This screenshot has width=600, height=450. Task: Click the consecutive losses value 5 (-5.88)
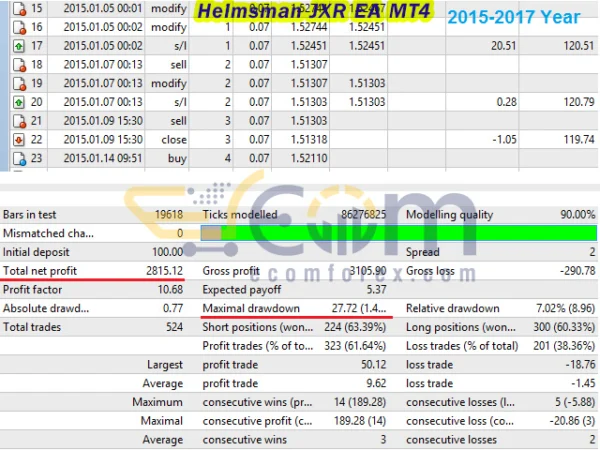coord(575,402)
